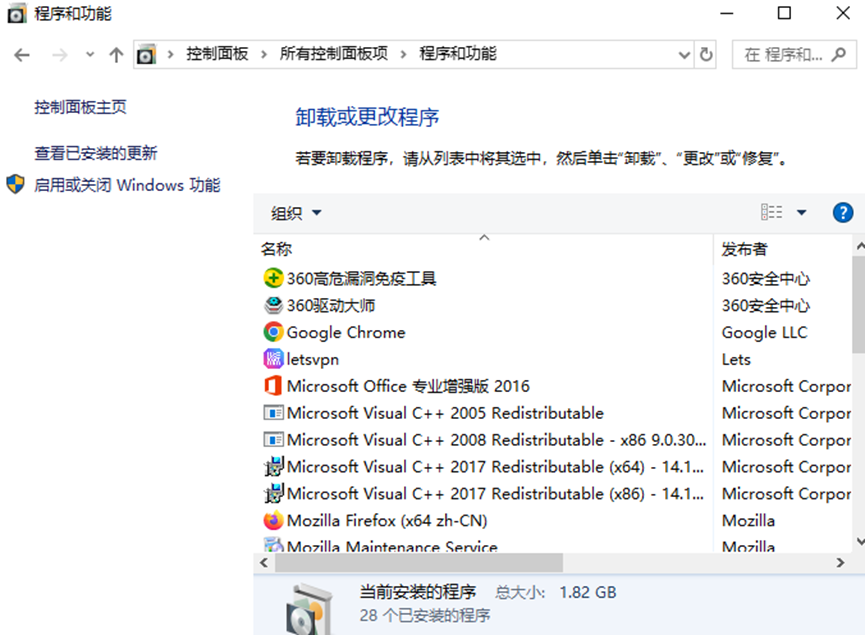Click the Mozilla publisher cell for Firefox
This screenshot has width=865, height=635.
pos(748,520)
